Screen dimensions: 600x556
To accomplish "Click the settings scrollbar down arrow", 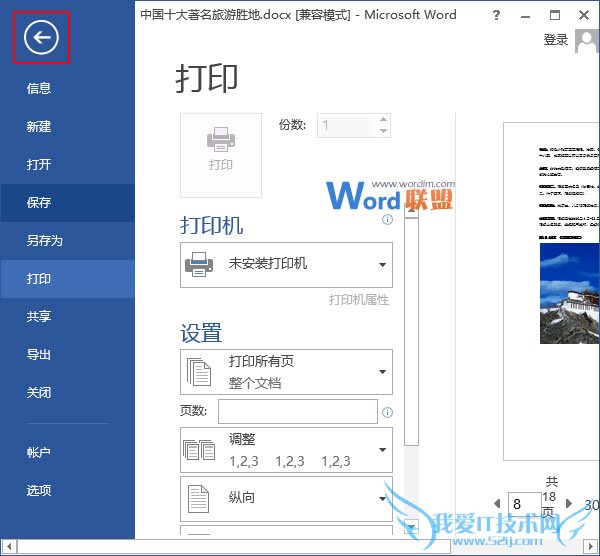I will coord(411,527).
